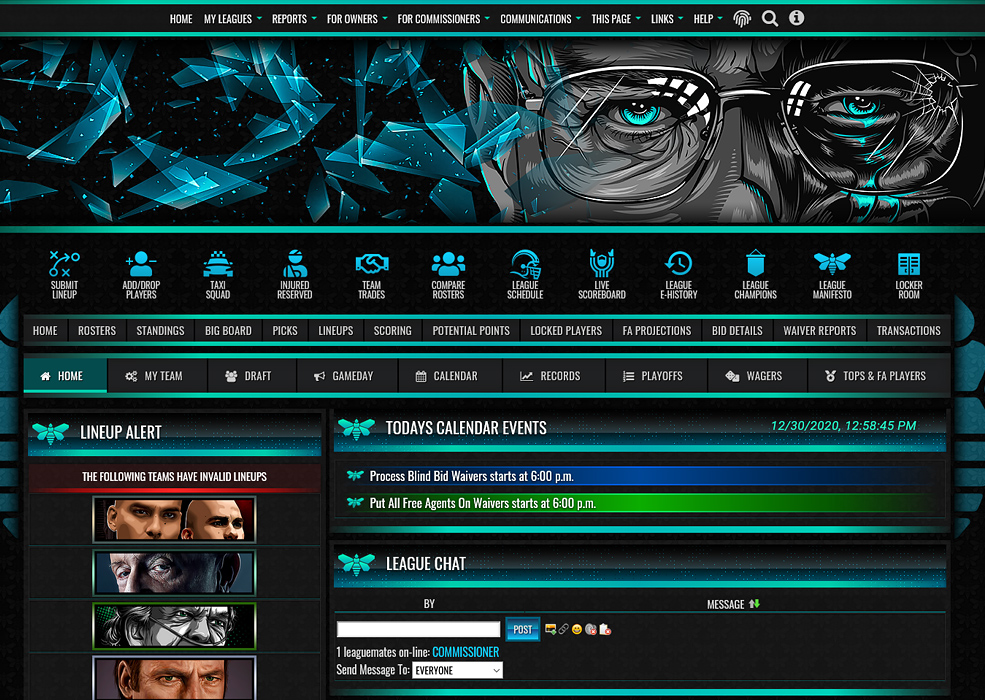This screenshot has height=700, width=985.
Task: Click the two bald men team thumbnail
Action: tap(174, 520)
